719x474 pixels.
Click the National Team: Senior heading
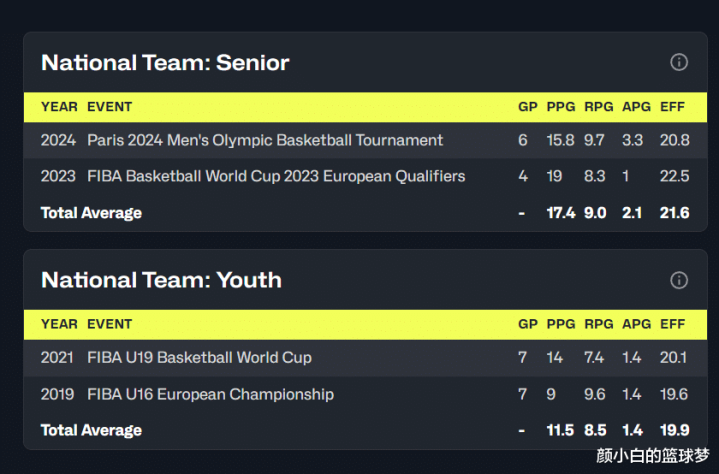click(x=165, y=63)
